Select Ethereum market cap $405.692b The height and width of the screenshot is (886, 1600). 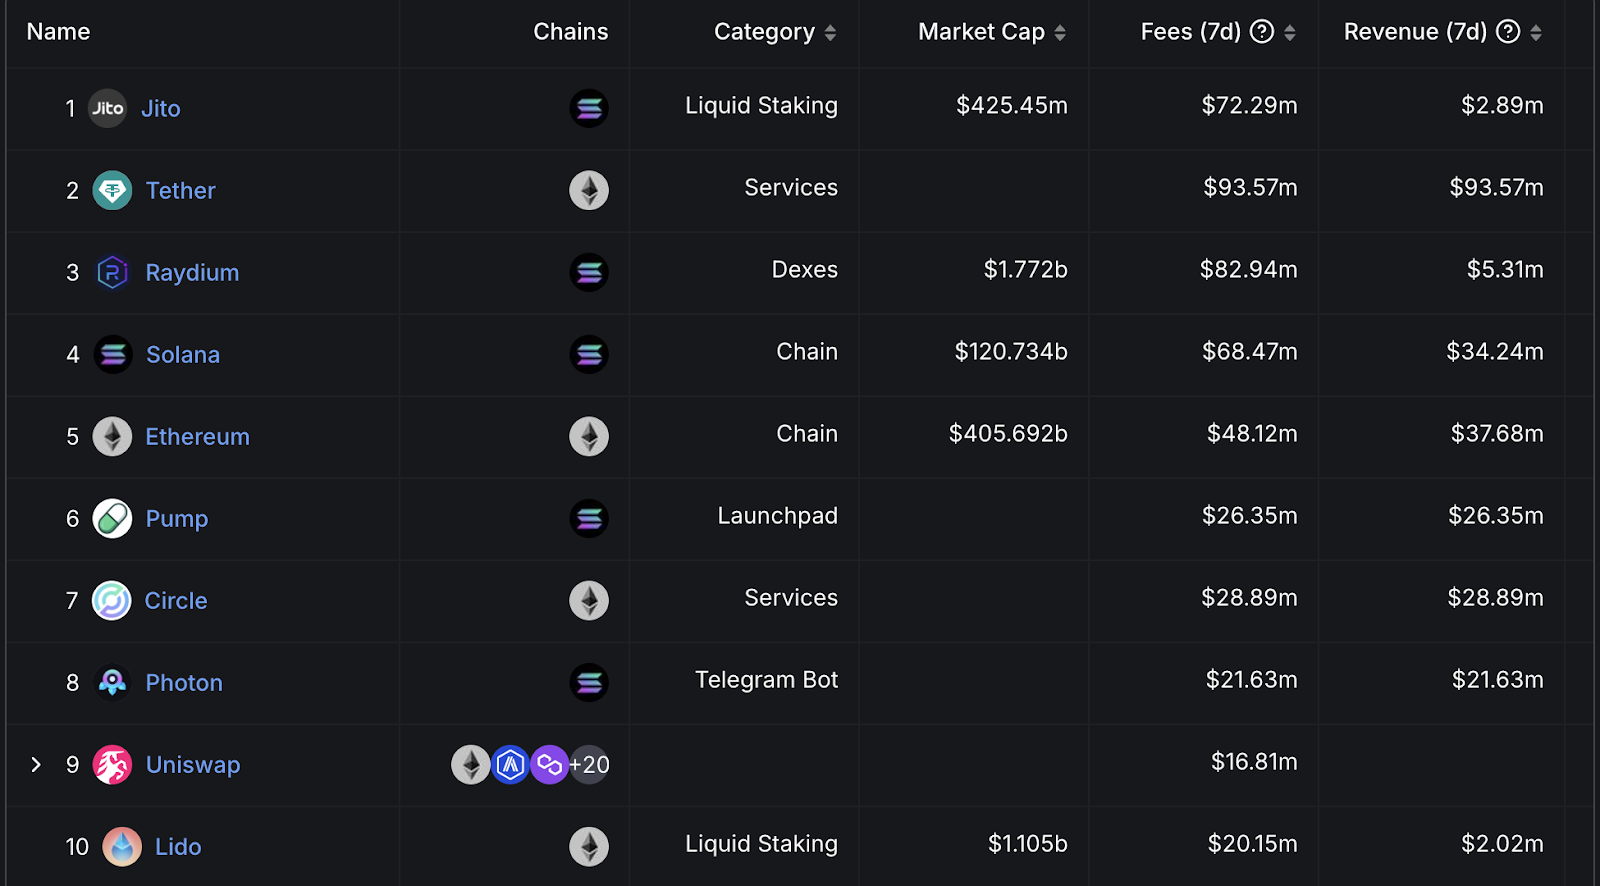1008,433
